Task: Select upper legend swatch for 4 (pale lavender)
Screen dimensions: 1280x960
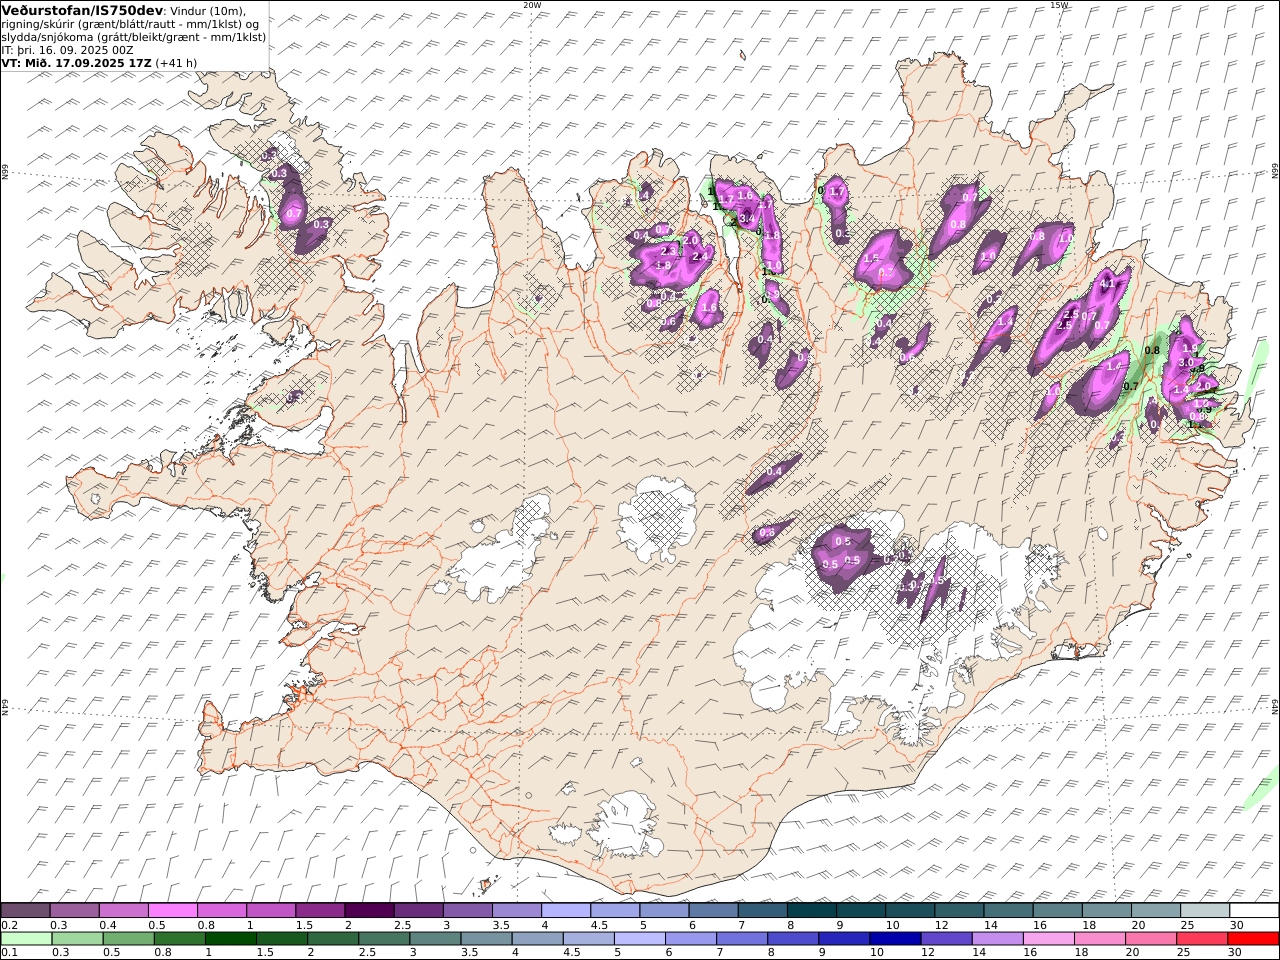Action: tap(565, 910)
